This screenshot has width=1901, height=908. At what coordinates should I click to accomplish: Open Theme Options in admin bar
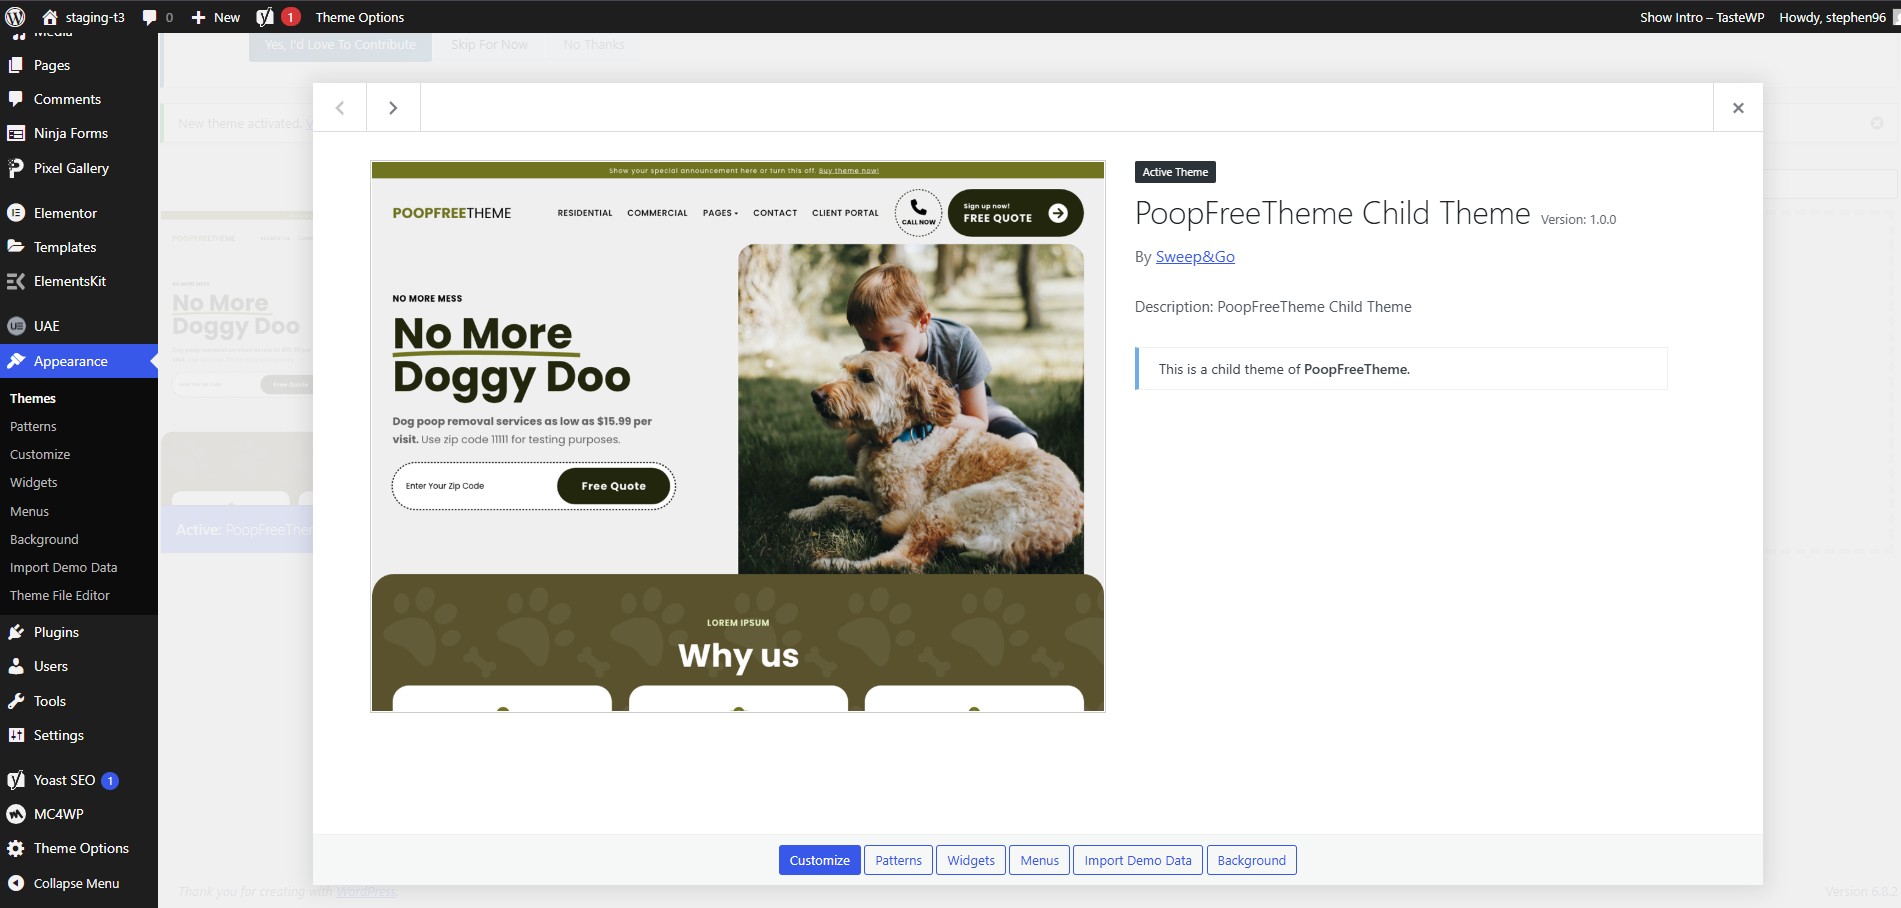(x=360, y=17)
